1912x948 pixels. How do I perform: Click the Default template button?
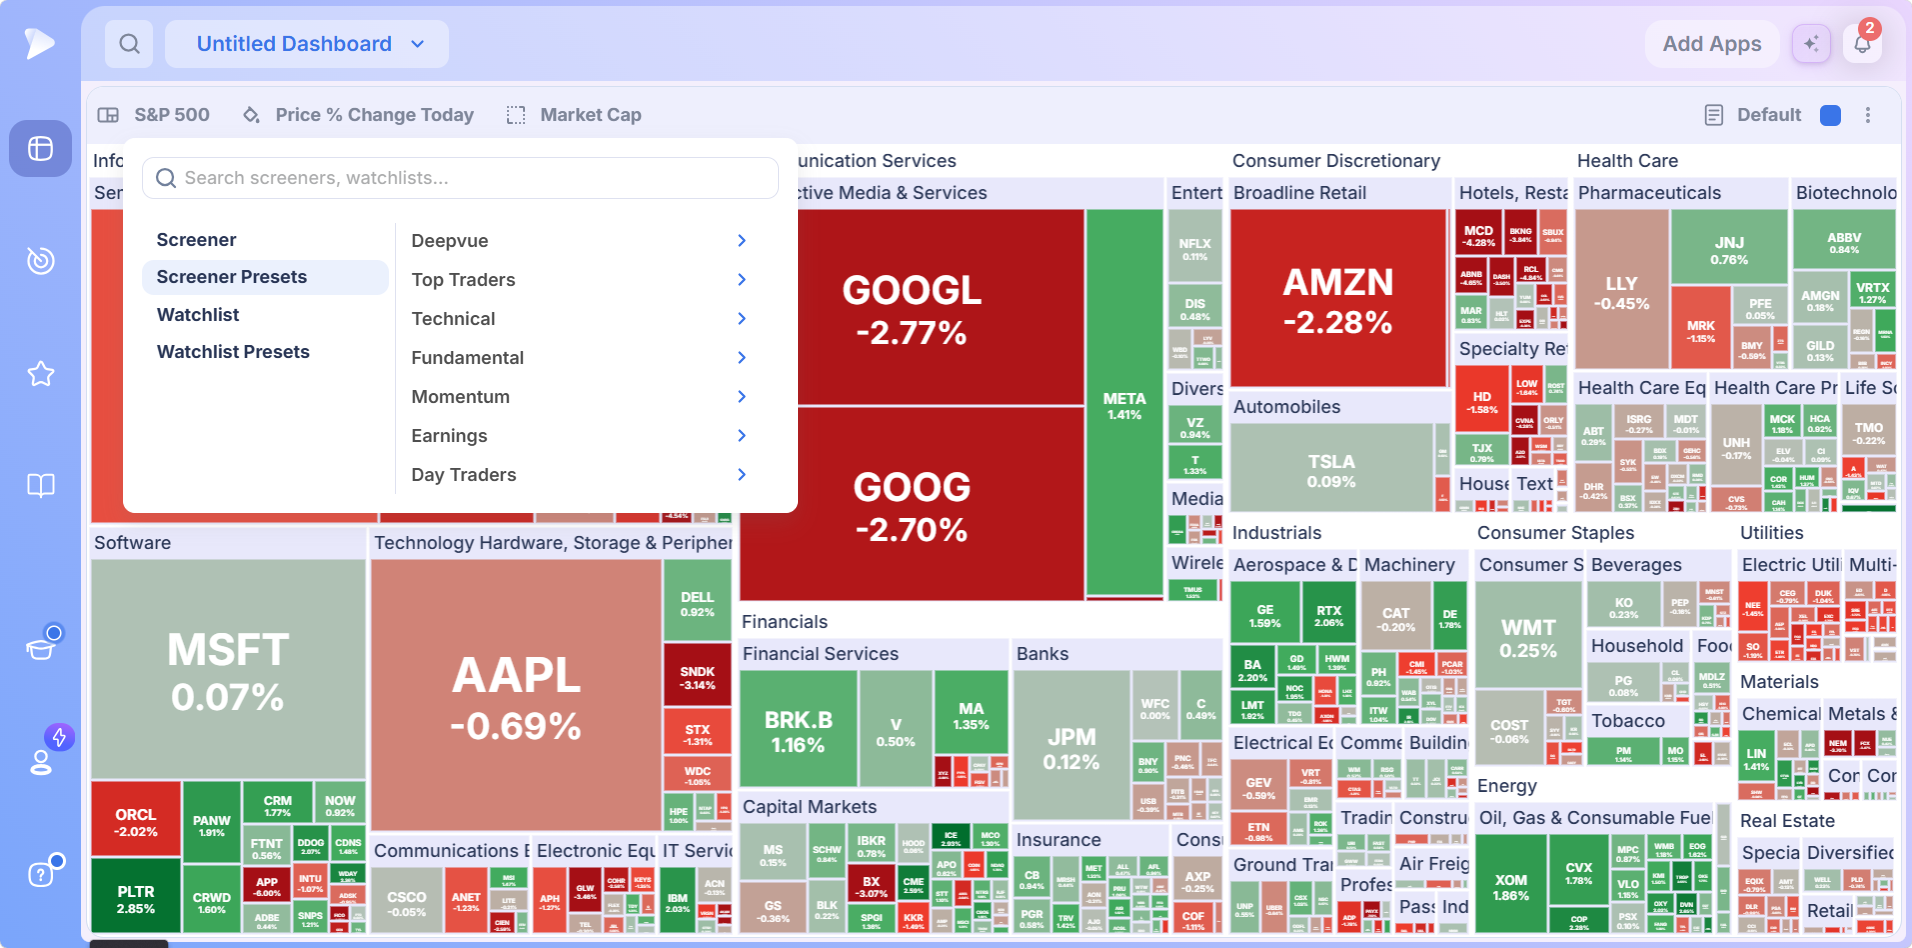pyautogui.click(x=1753, y=115)
